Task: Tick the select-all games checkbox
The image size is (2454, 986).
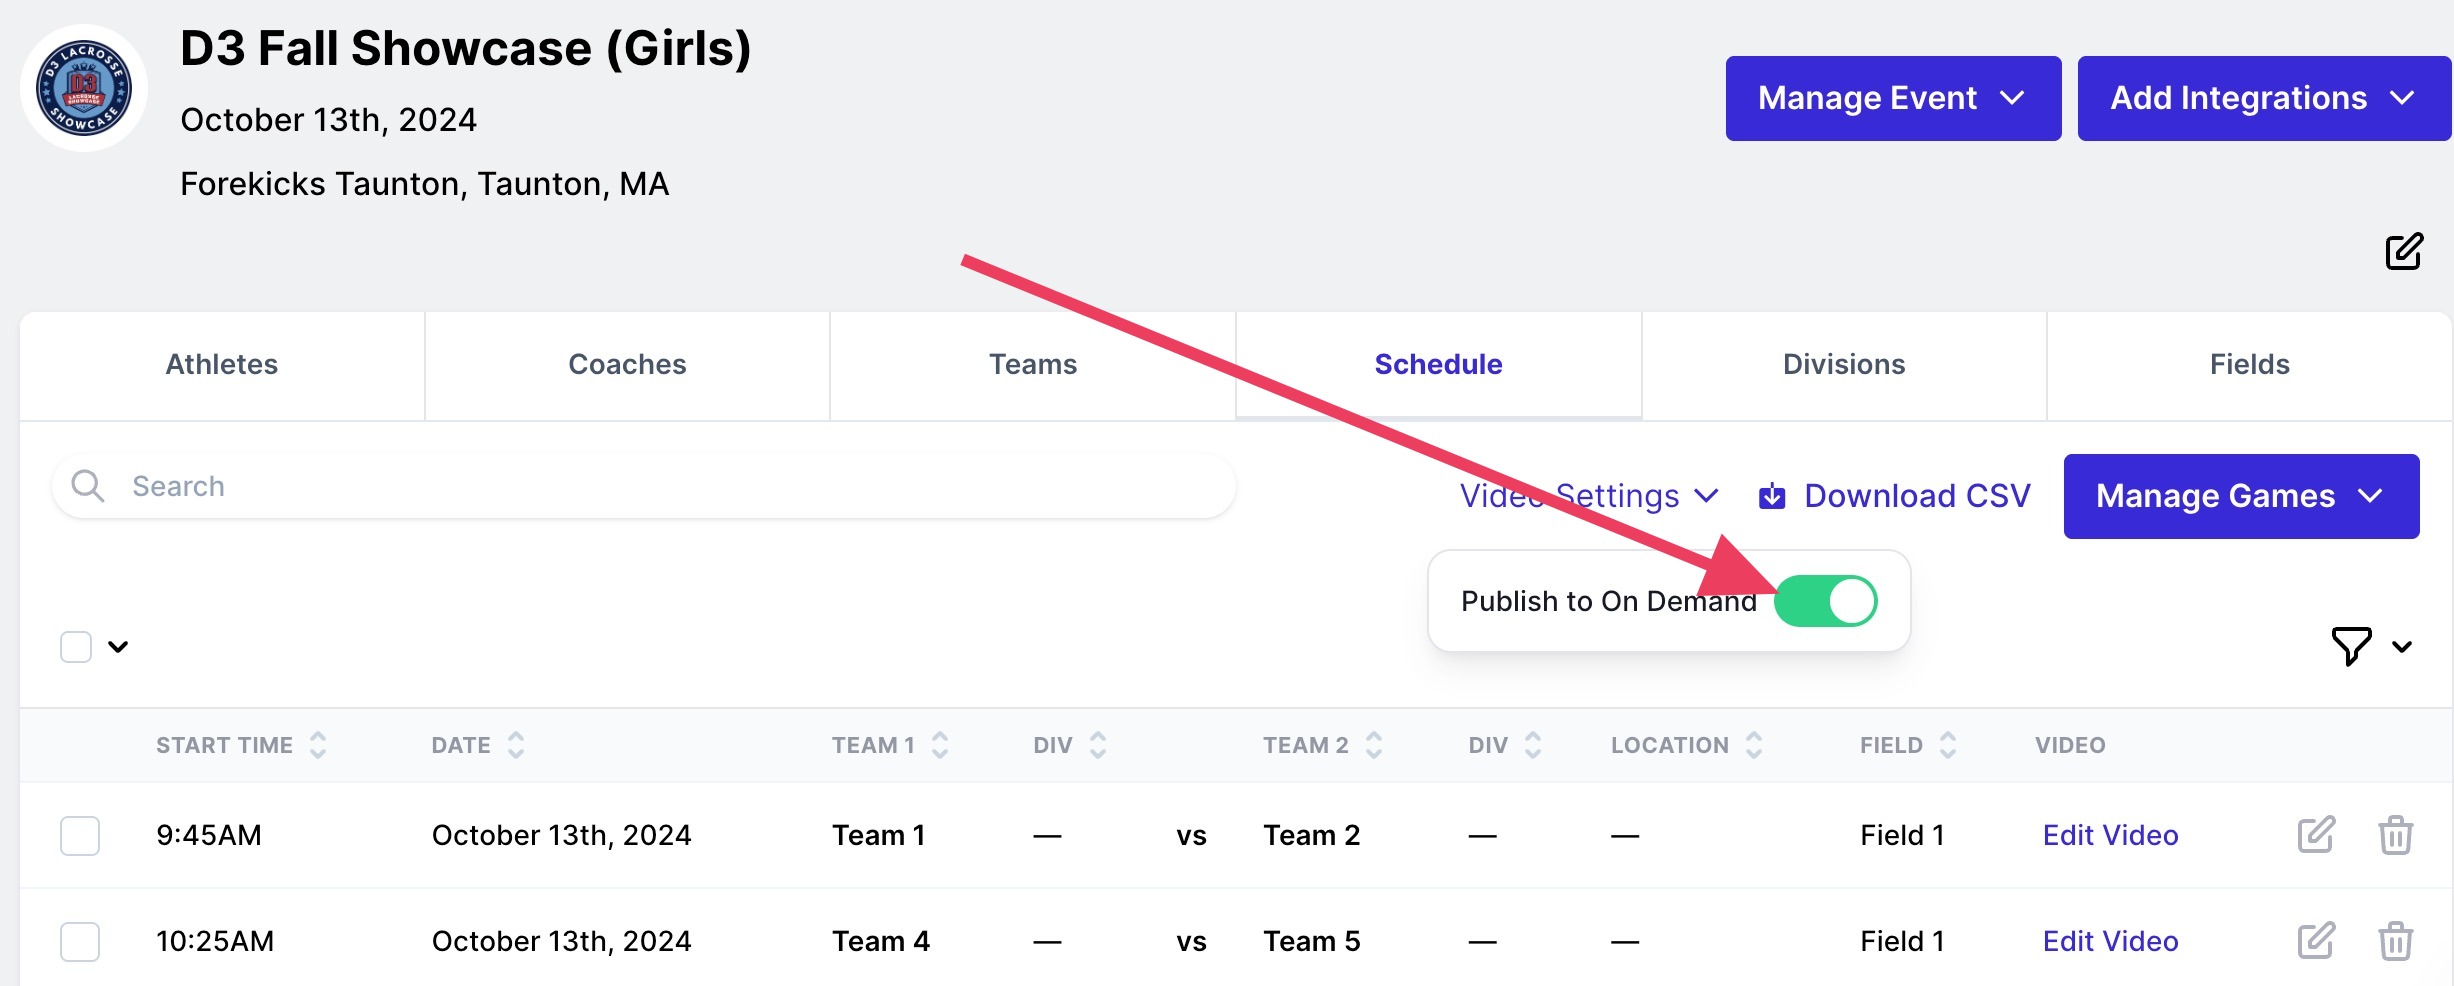Action: pyautogui.click(x=76, y=647)
